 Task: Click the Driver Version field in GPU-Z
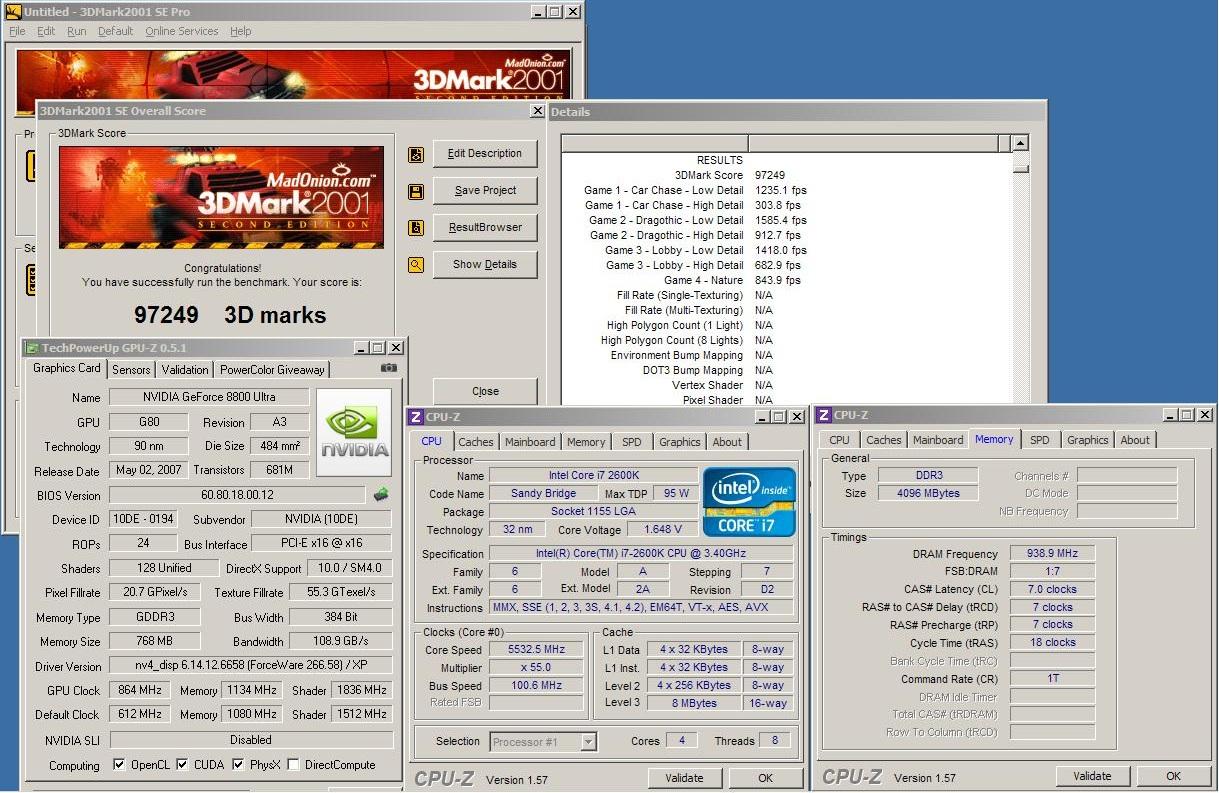click(251, 667)
